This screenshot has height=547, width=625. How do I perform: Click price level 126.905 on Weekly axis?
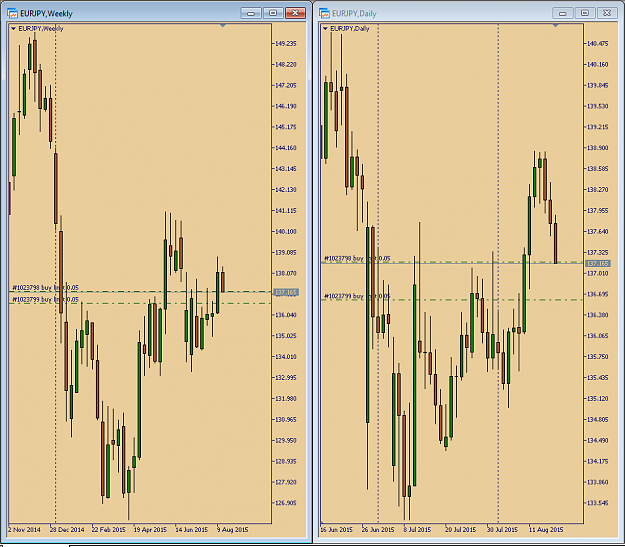point(286,503)
